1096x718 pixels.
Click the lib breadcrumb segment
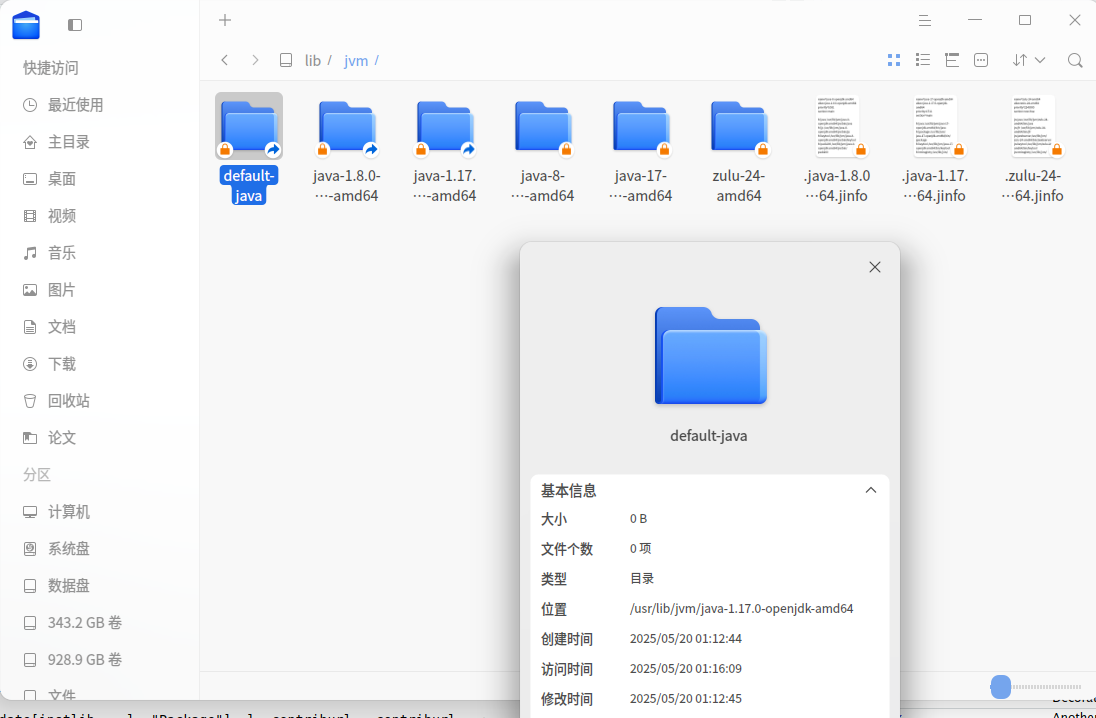(312, 61)
